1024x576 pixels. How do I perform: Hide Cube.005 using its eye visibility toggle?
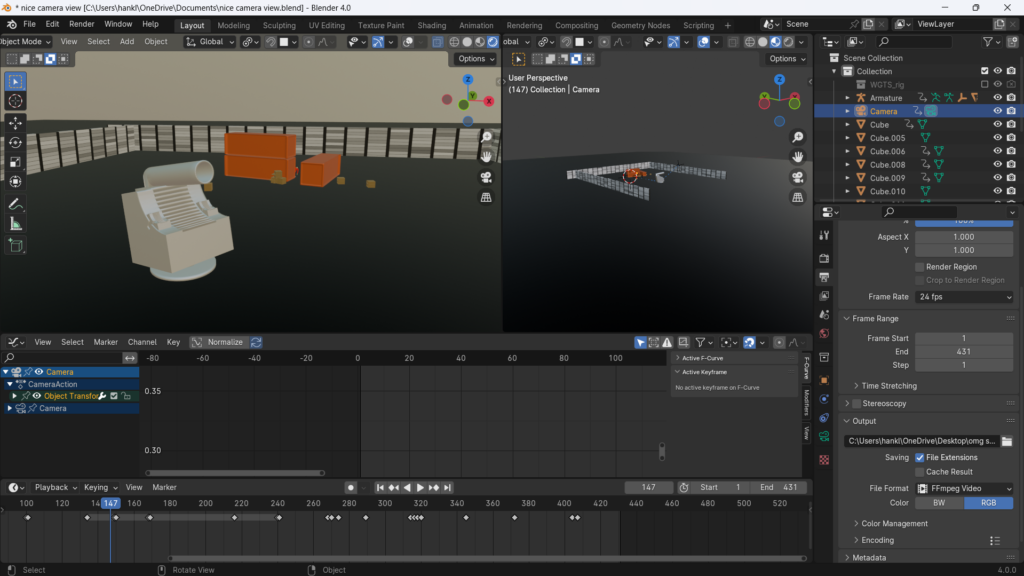pyautogui.click(x=996, y=137)
